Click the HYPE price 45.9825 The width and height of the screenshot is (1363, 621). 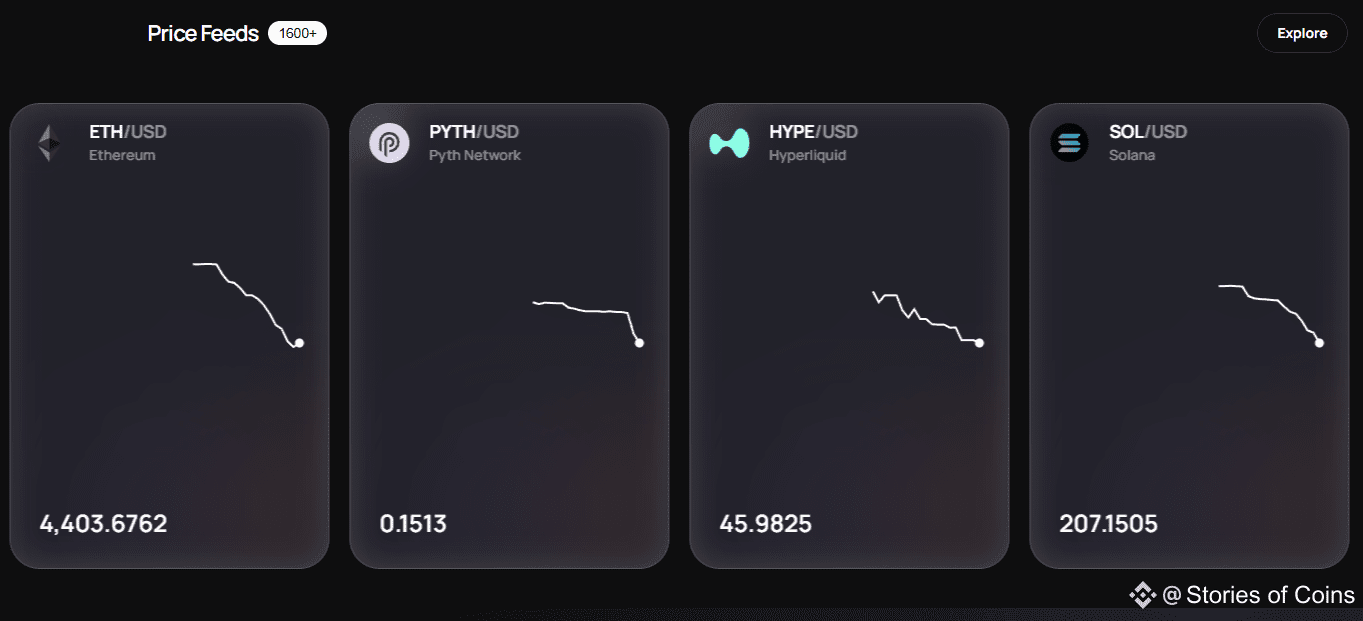765,523
